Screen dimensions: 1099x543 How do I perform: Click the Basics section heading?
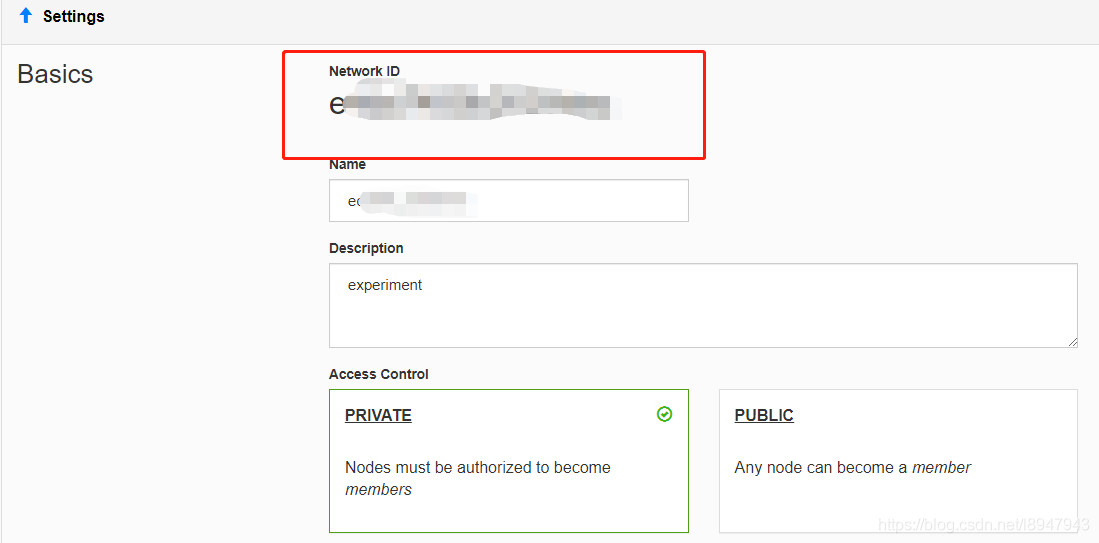55,74
